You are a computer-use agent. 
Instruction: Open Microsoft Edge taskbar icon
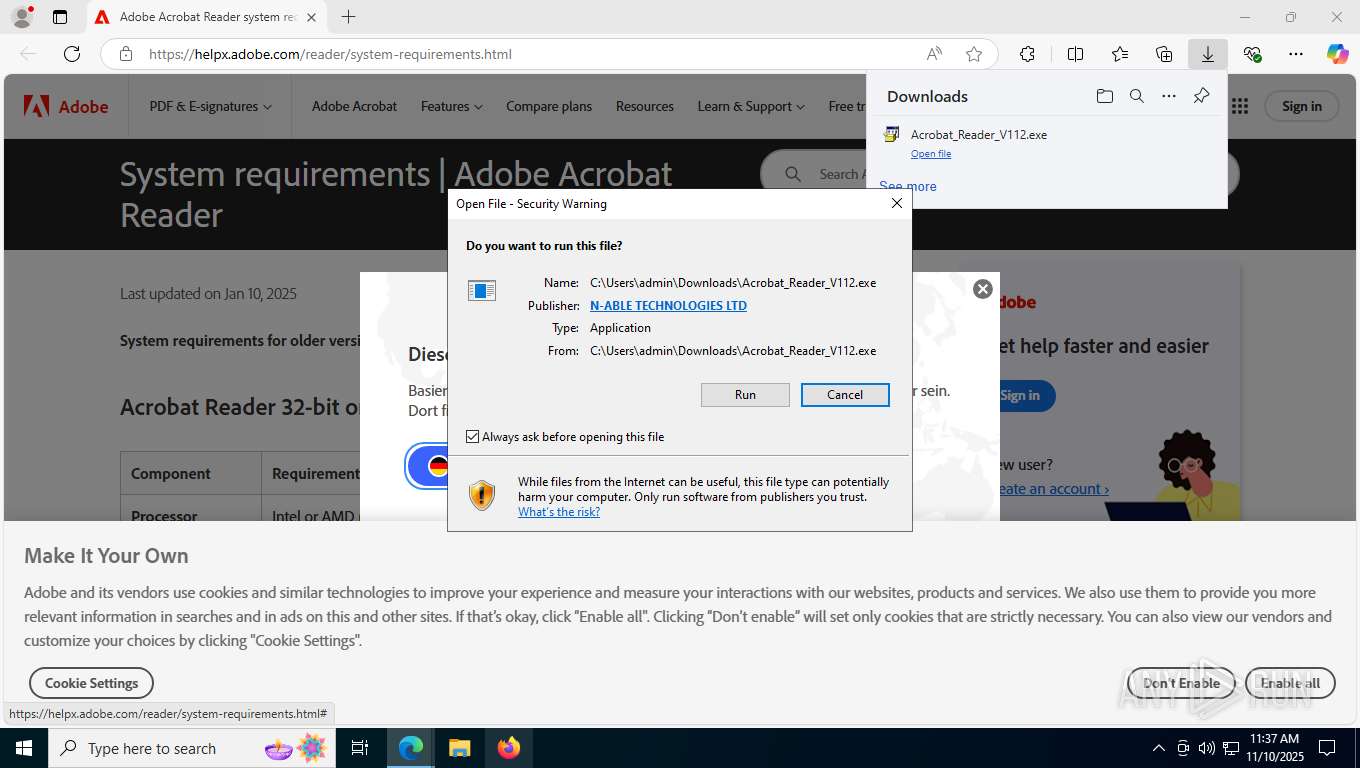[x=411, y=748]
